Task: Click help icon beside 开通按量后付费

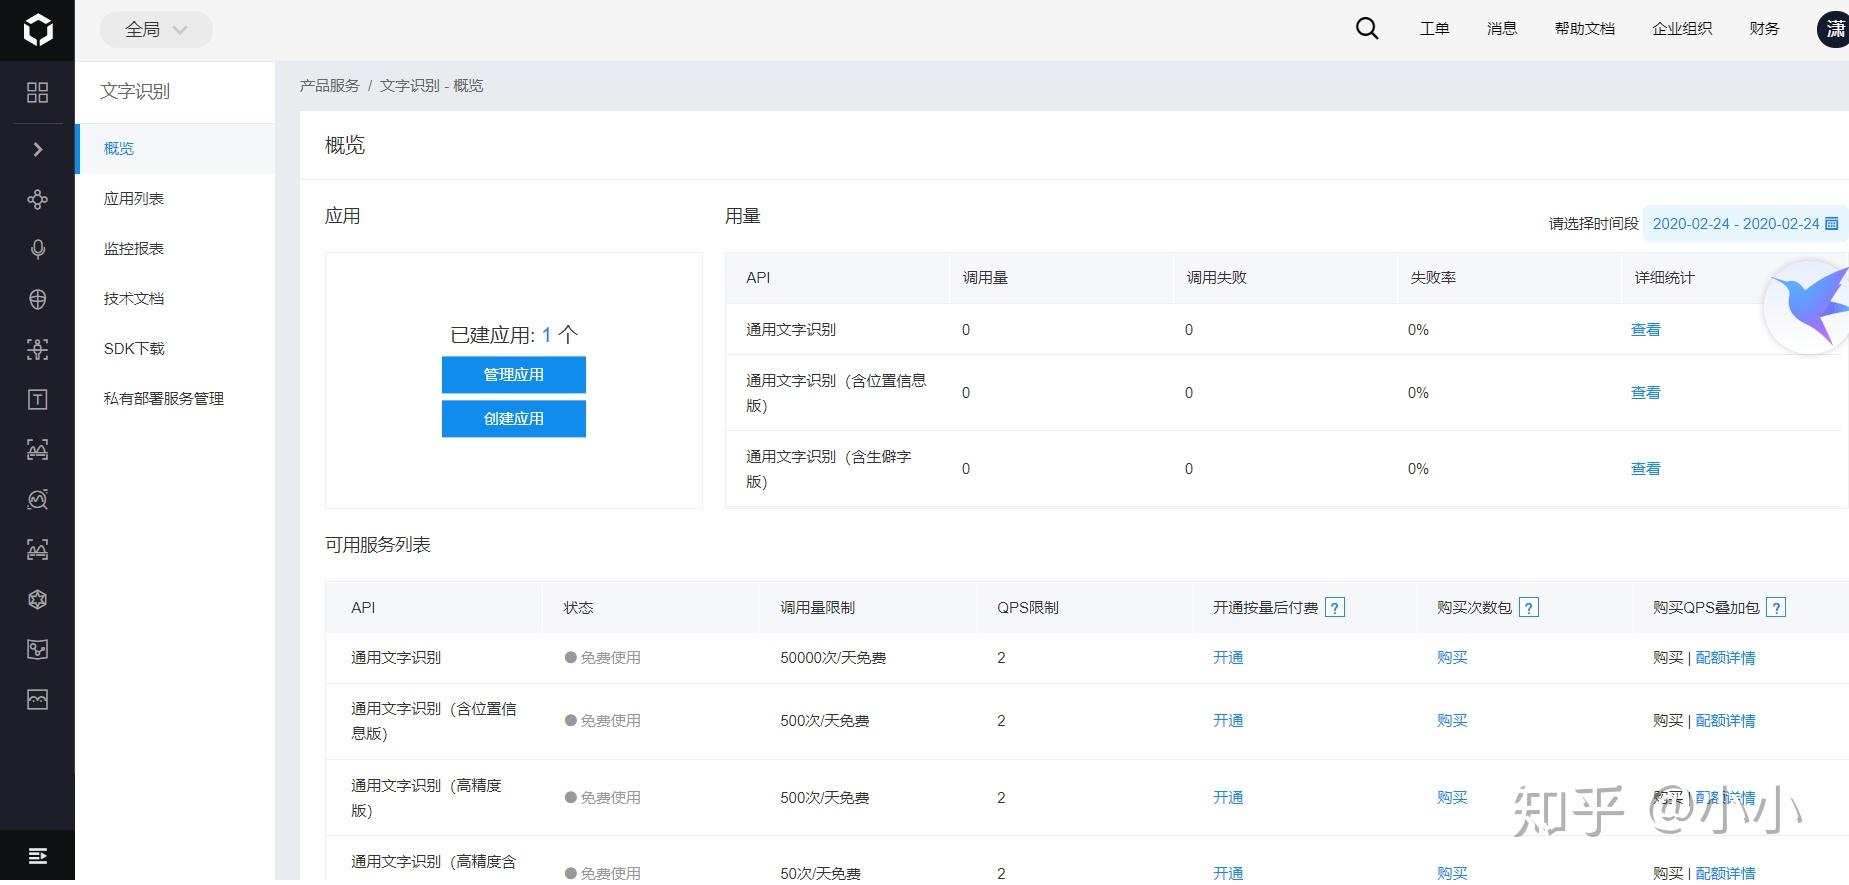Action: click(1335, 608)
